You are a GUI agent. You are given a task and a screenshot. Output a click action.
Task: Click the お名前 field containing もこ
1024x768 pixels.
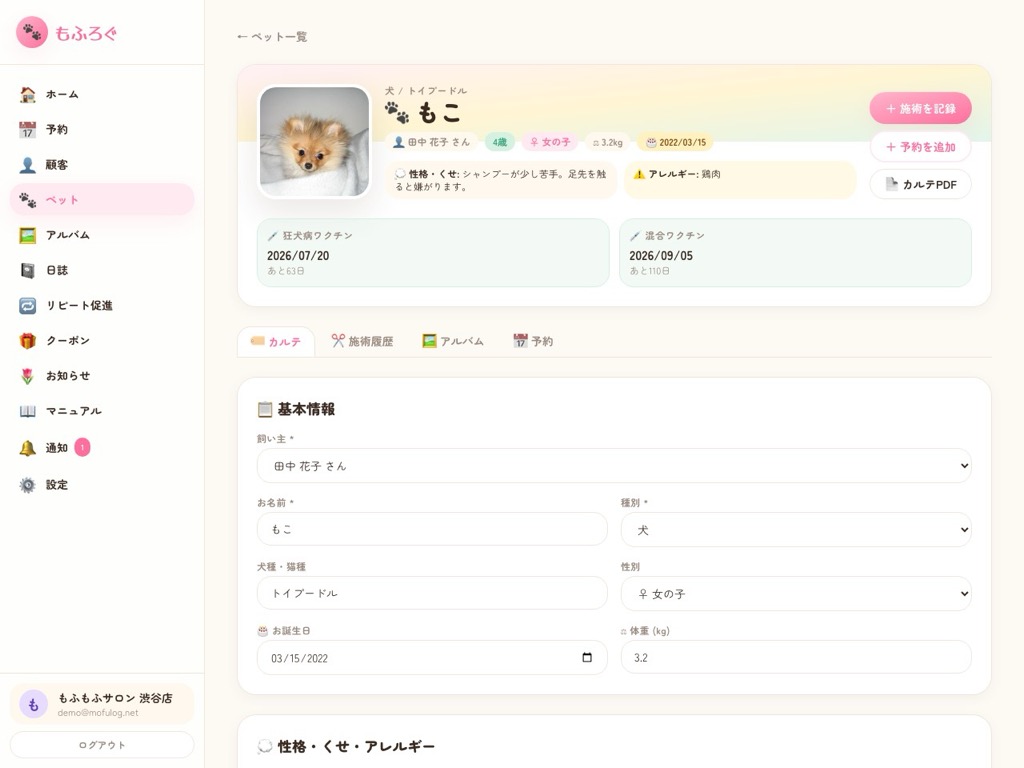point(432,530)
